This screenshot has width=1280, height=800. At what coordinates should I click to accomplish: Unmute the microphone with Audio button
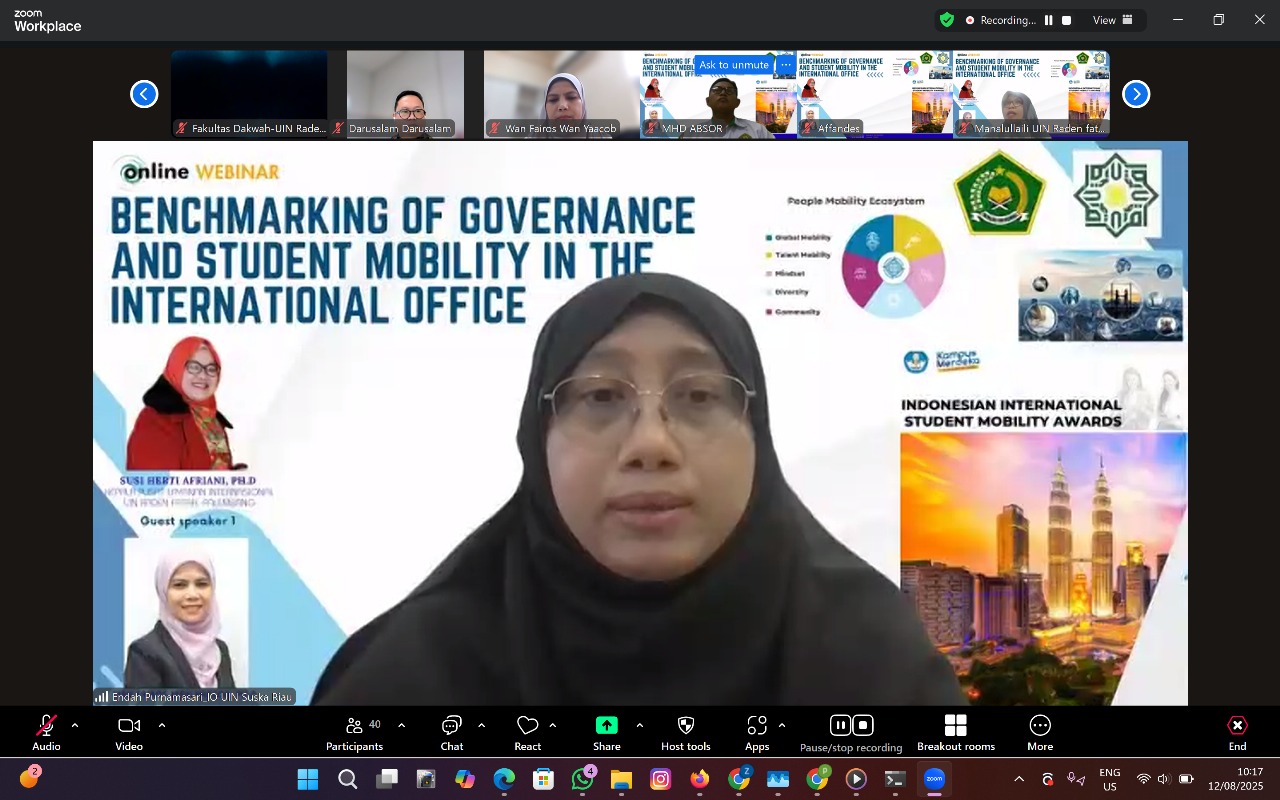click(x=46, y=732)
